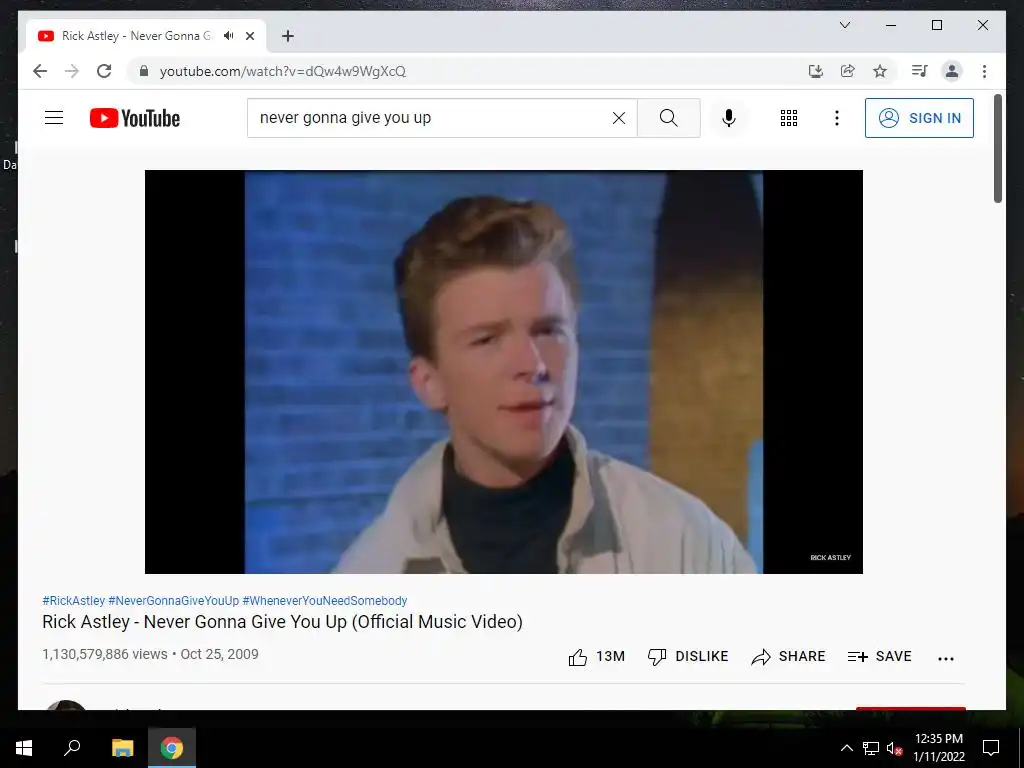This screenshot has width=1024, height=768.
Task: Open Chrome three-dot menu
Action: pyautogui.click(x=984, y=71)
